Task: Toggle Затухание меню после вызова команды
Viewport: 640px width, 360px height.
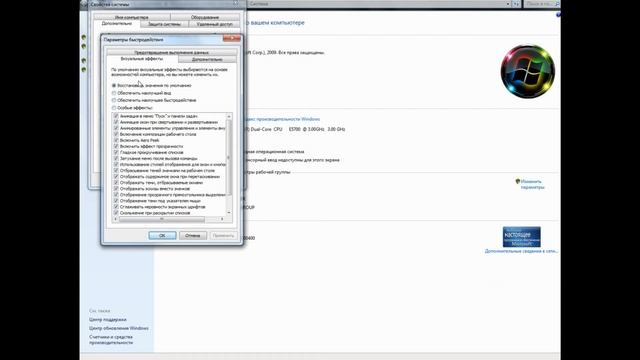Action: [116, 158]
